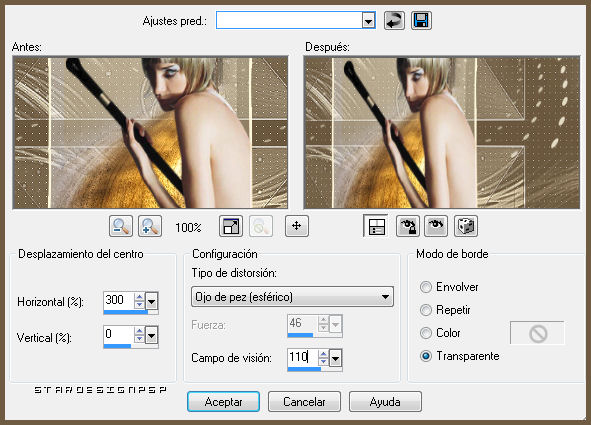Open the Horizontal (%) value dropdown arrow

tap(152, 301)
